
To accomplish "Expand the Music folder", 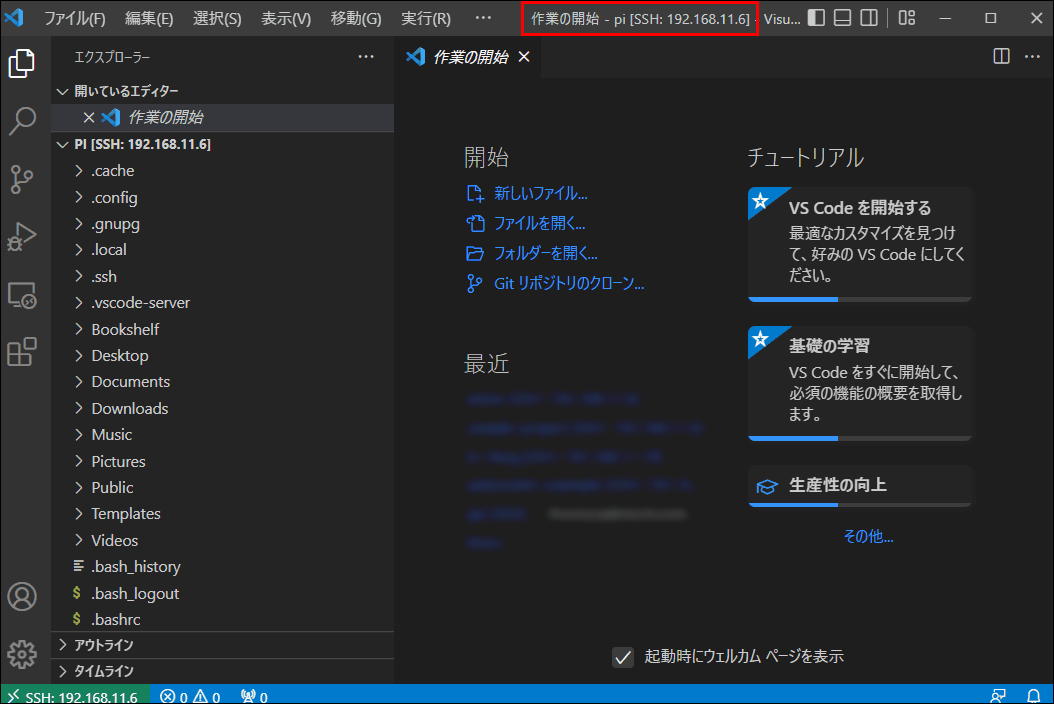I will coord(222,434).
